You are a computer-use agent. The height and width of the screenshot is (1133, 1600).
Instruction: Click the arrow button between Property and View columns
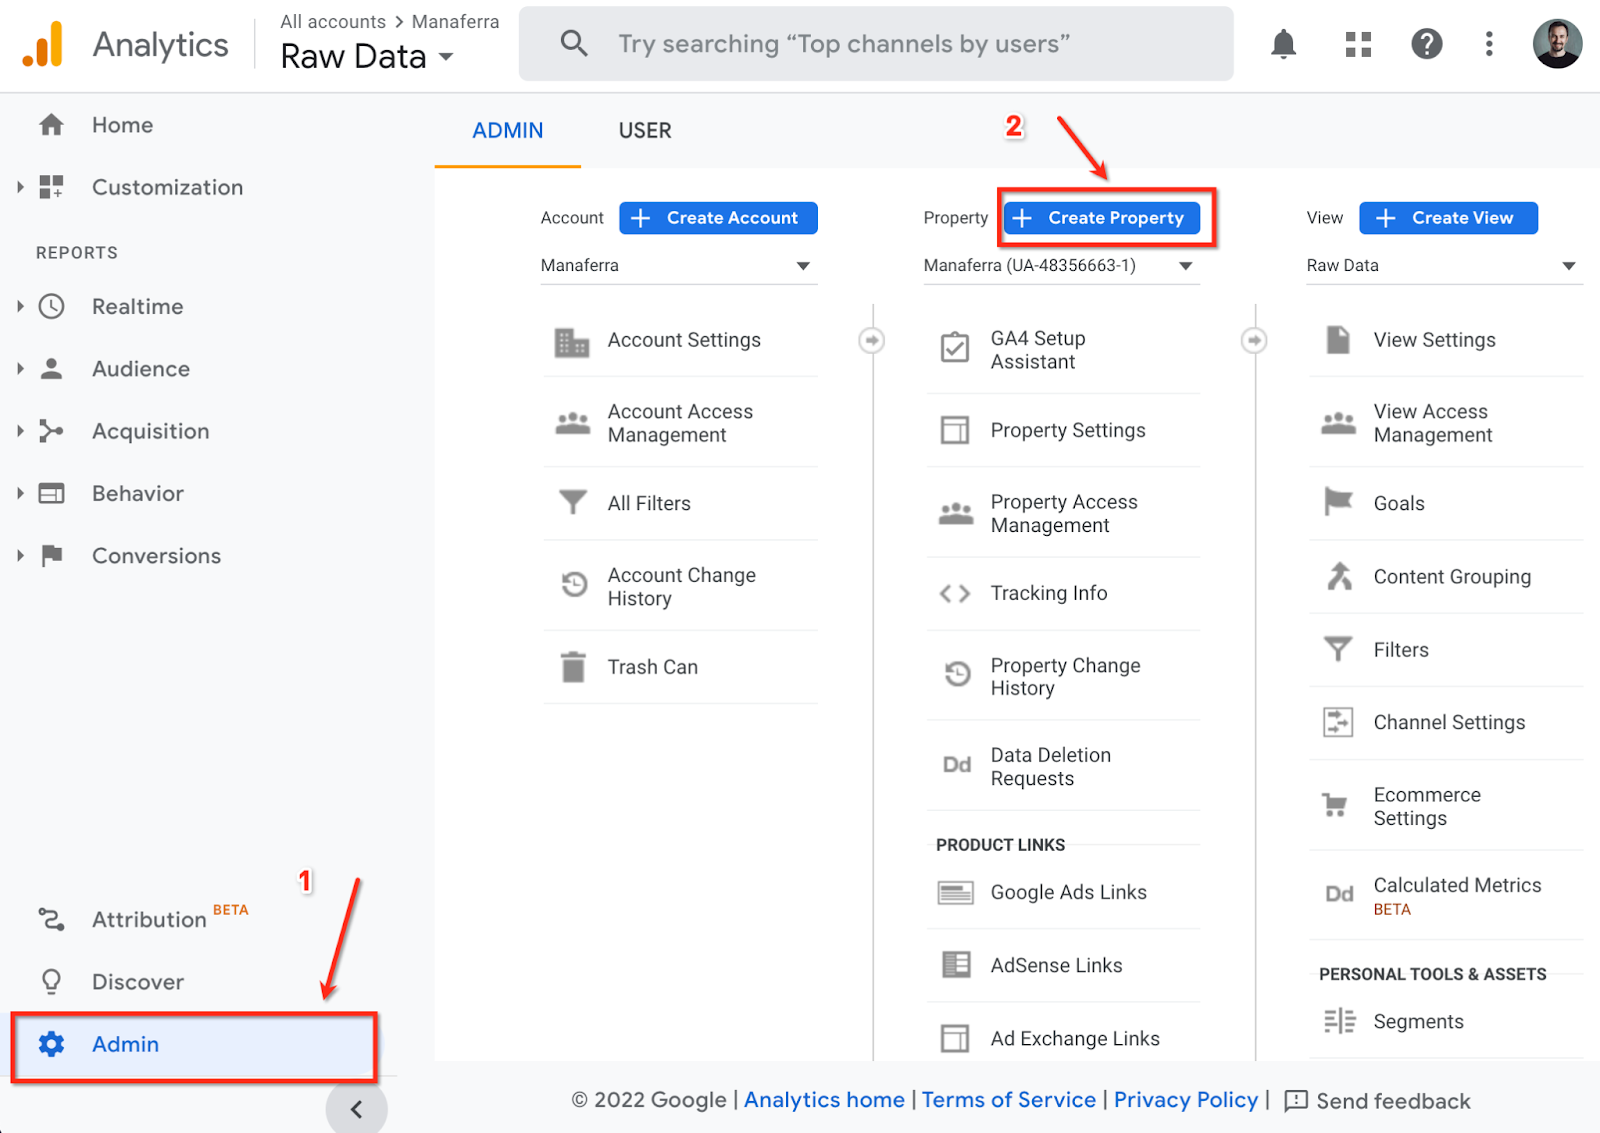click(x=1254, y=340)
